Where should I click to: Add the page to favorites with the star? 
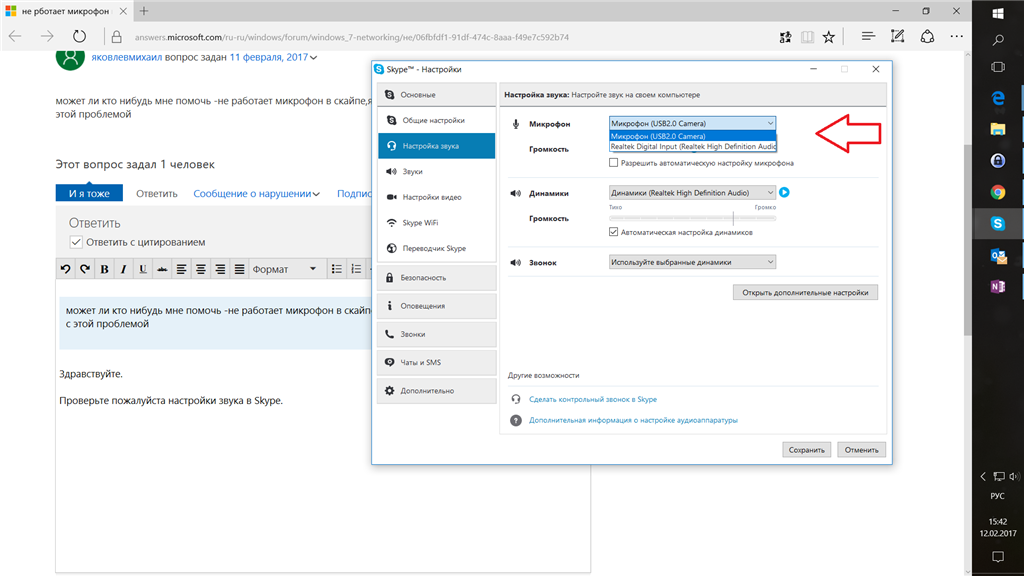pos(829,37)
